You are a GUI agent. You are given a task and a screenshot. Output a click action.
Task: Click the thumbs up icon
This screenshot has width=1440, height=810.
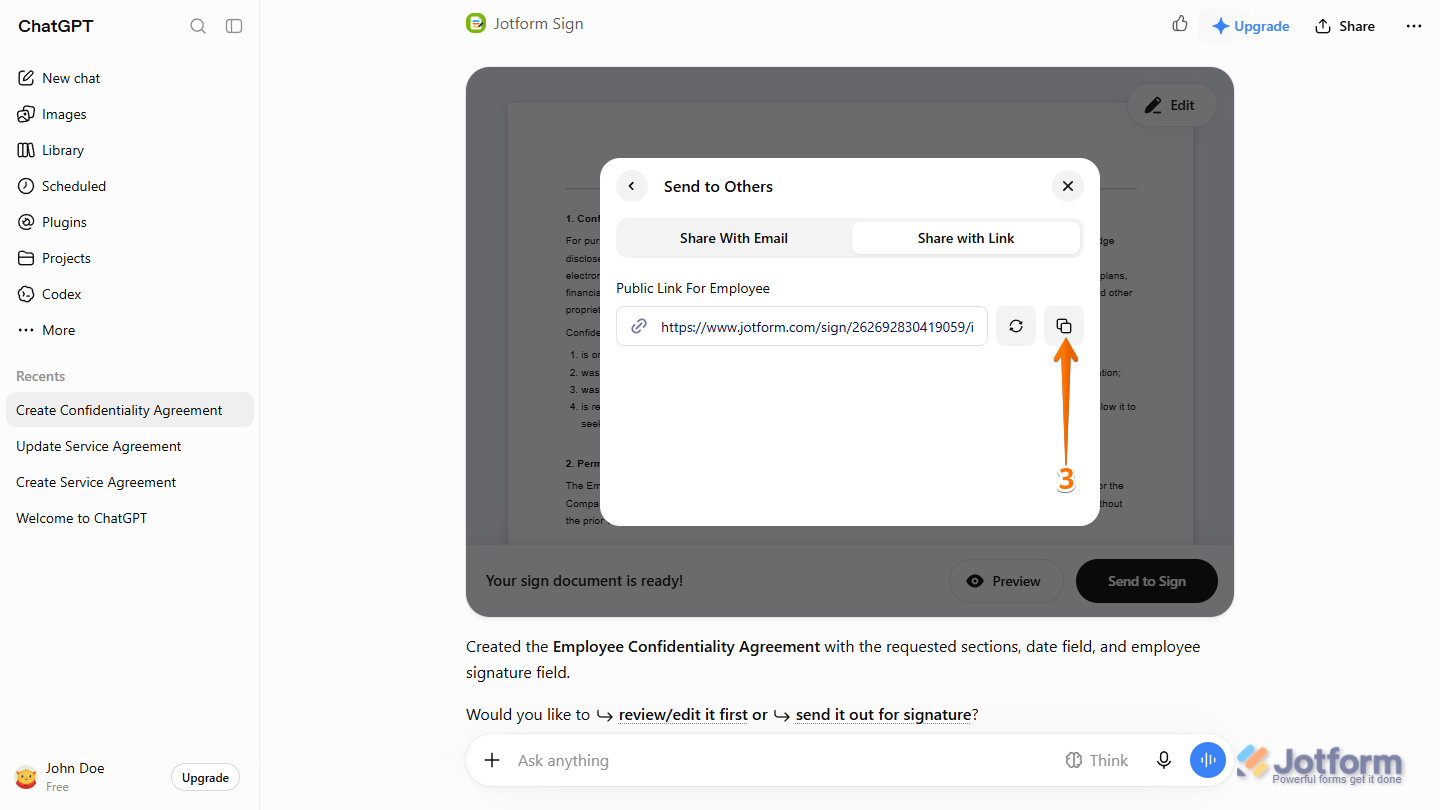1180,24
